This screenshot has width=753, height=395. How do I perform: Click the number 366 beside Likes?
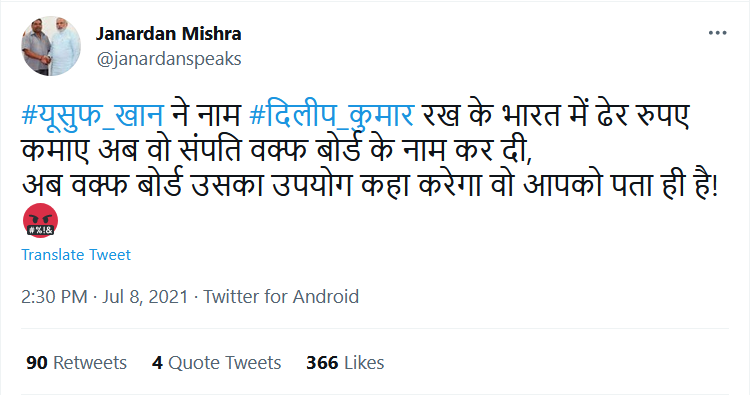322,362
